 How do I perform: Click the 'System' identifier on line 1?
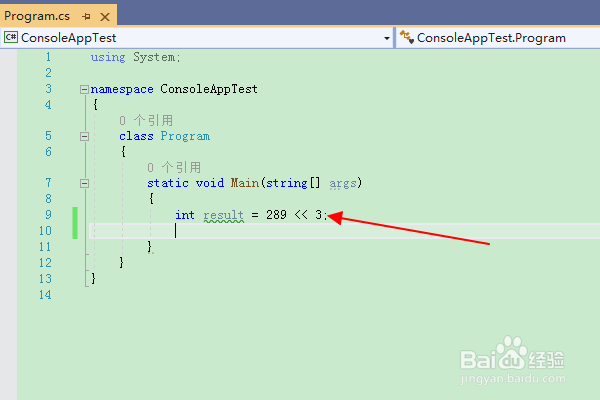click(154, 57)
